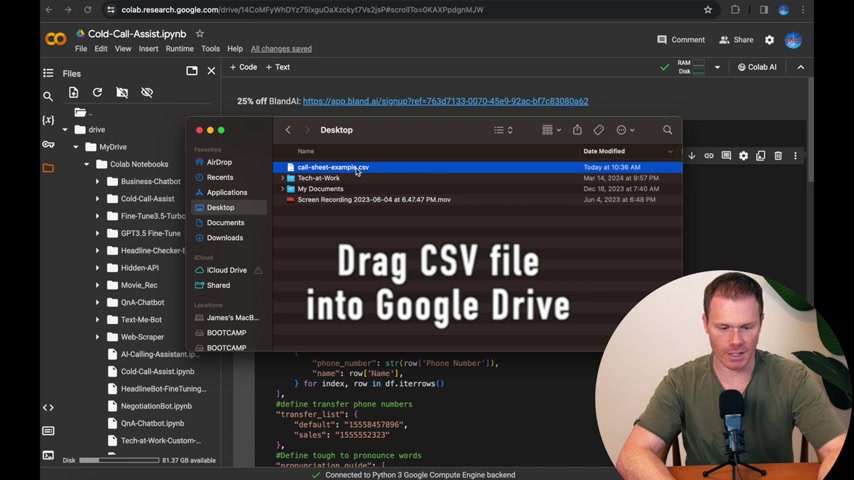Collapse the drive folder tree
The height and width of the screenshot is (480, 854).
pyautogui.click(x=65, y=130)
